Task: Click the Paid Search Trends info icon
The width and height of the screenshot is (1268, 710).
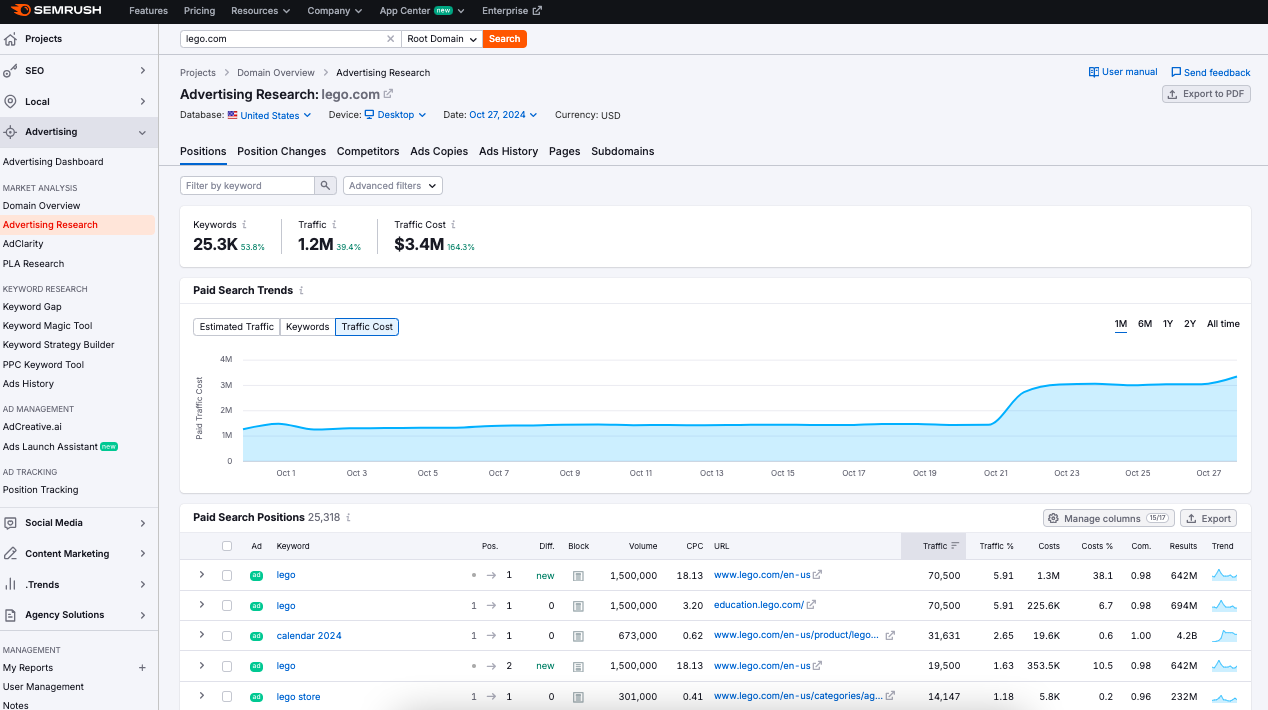Action: coord(301,291)
